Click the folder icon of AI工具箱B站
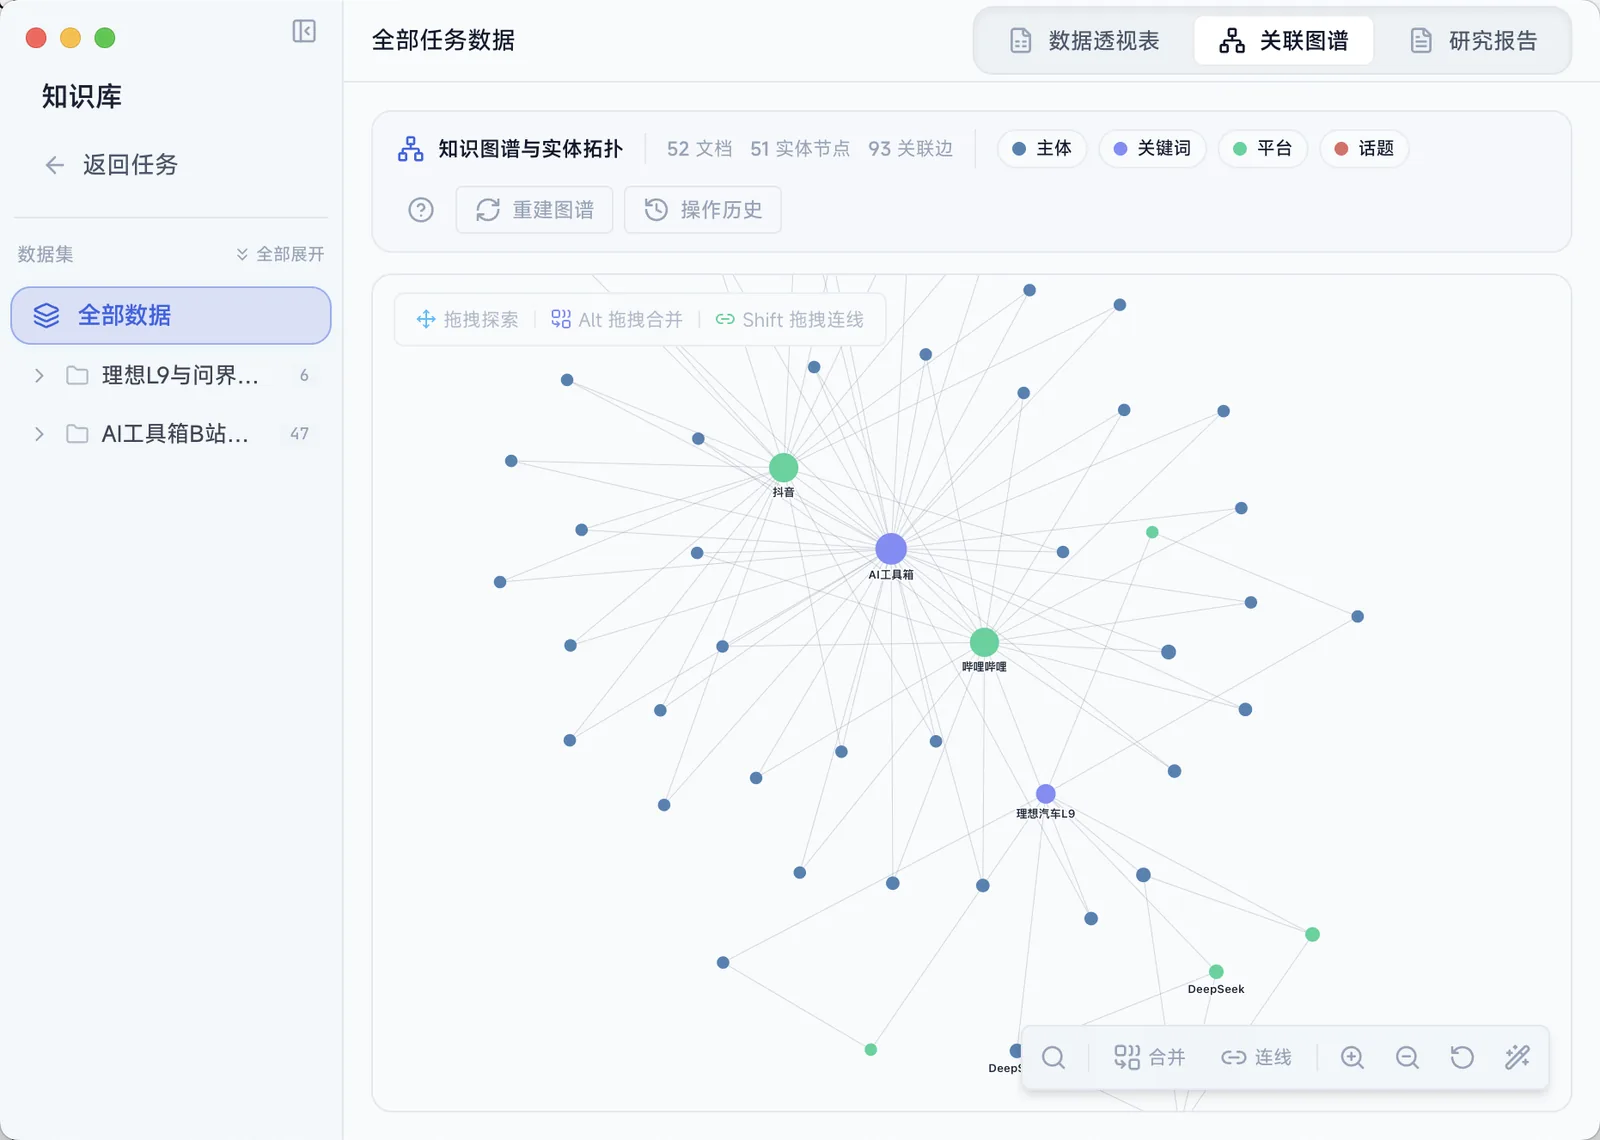The width and height of the screenshot is (1600, 1140). coord(77,434)
